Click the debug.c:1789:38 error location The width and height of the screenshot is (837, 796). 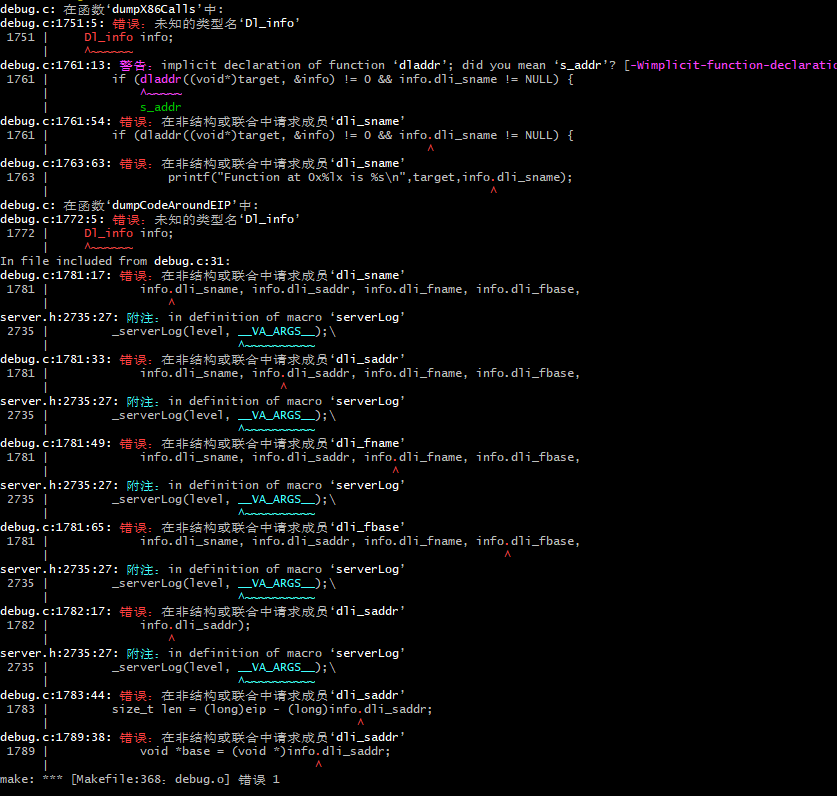click(x=56, y=737)
